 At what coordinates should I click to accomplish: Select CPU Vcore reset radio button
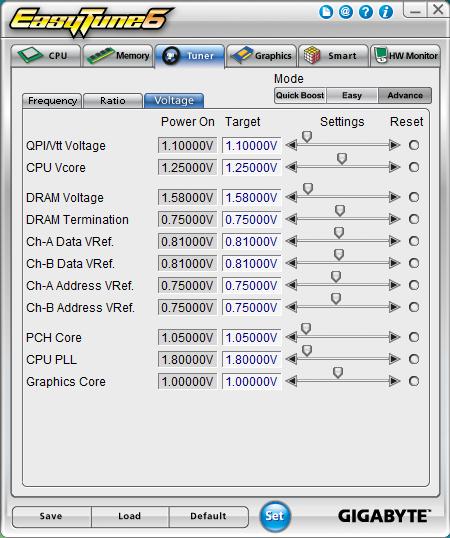coord(414,167)
